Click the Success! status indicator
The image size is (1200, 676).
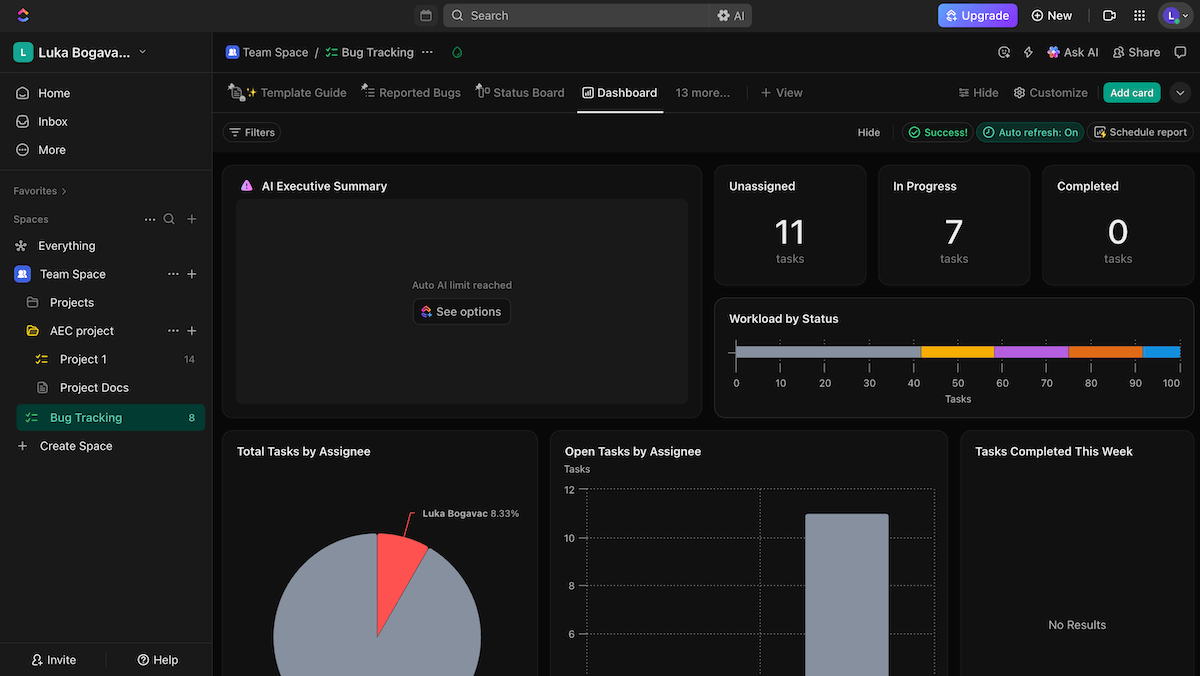pos(937,131)
